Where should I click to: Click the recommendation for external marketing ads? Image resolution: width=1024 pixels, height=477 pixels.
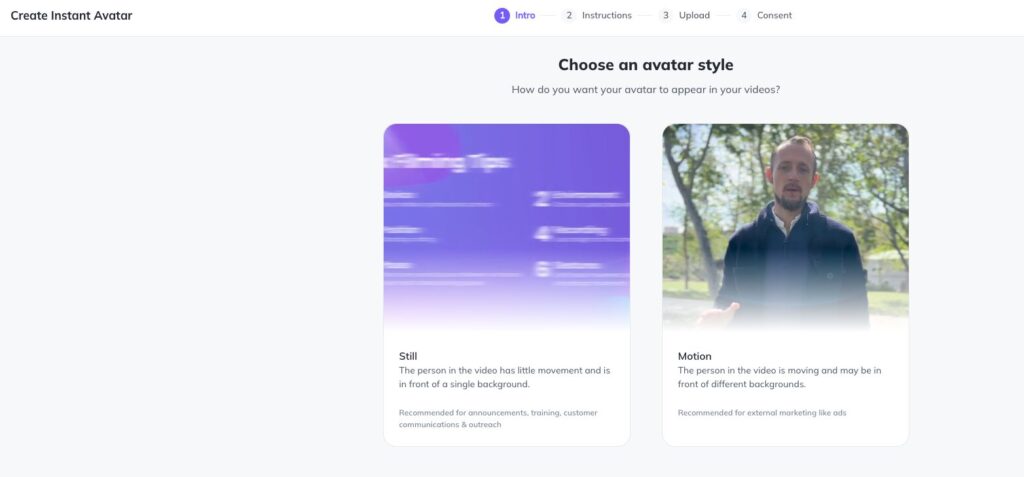762,413
